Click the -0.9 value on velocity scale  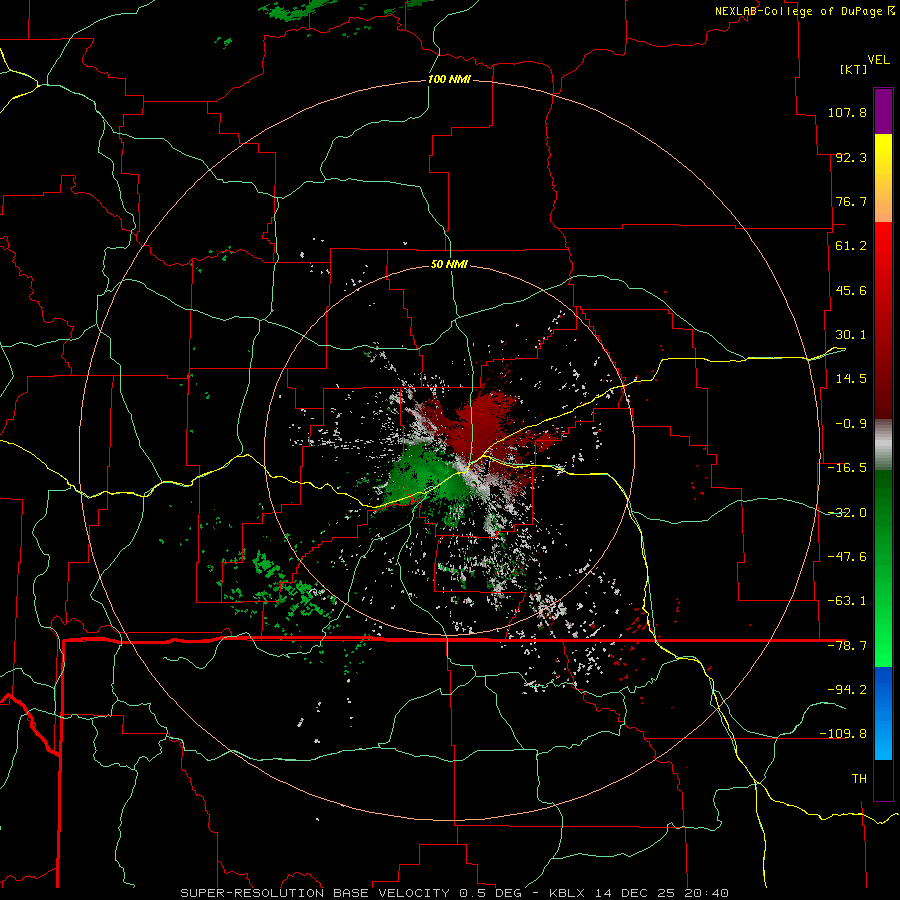[851, 424]
